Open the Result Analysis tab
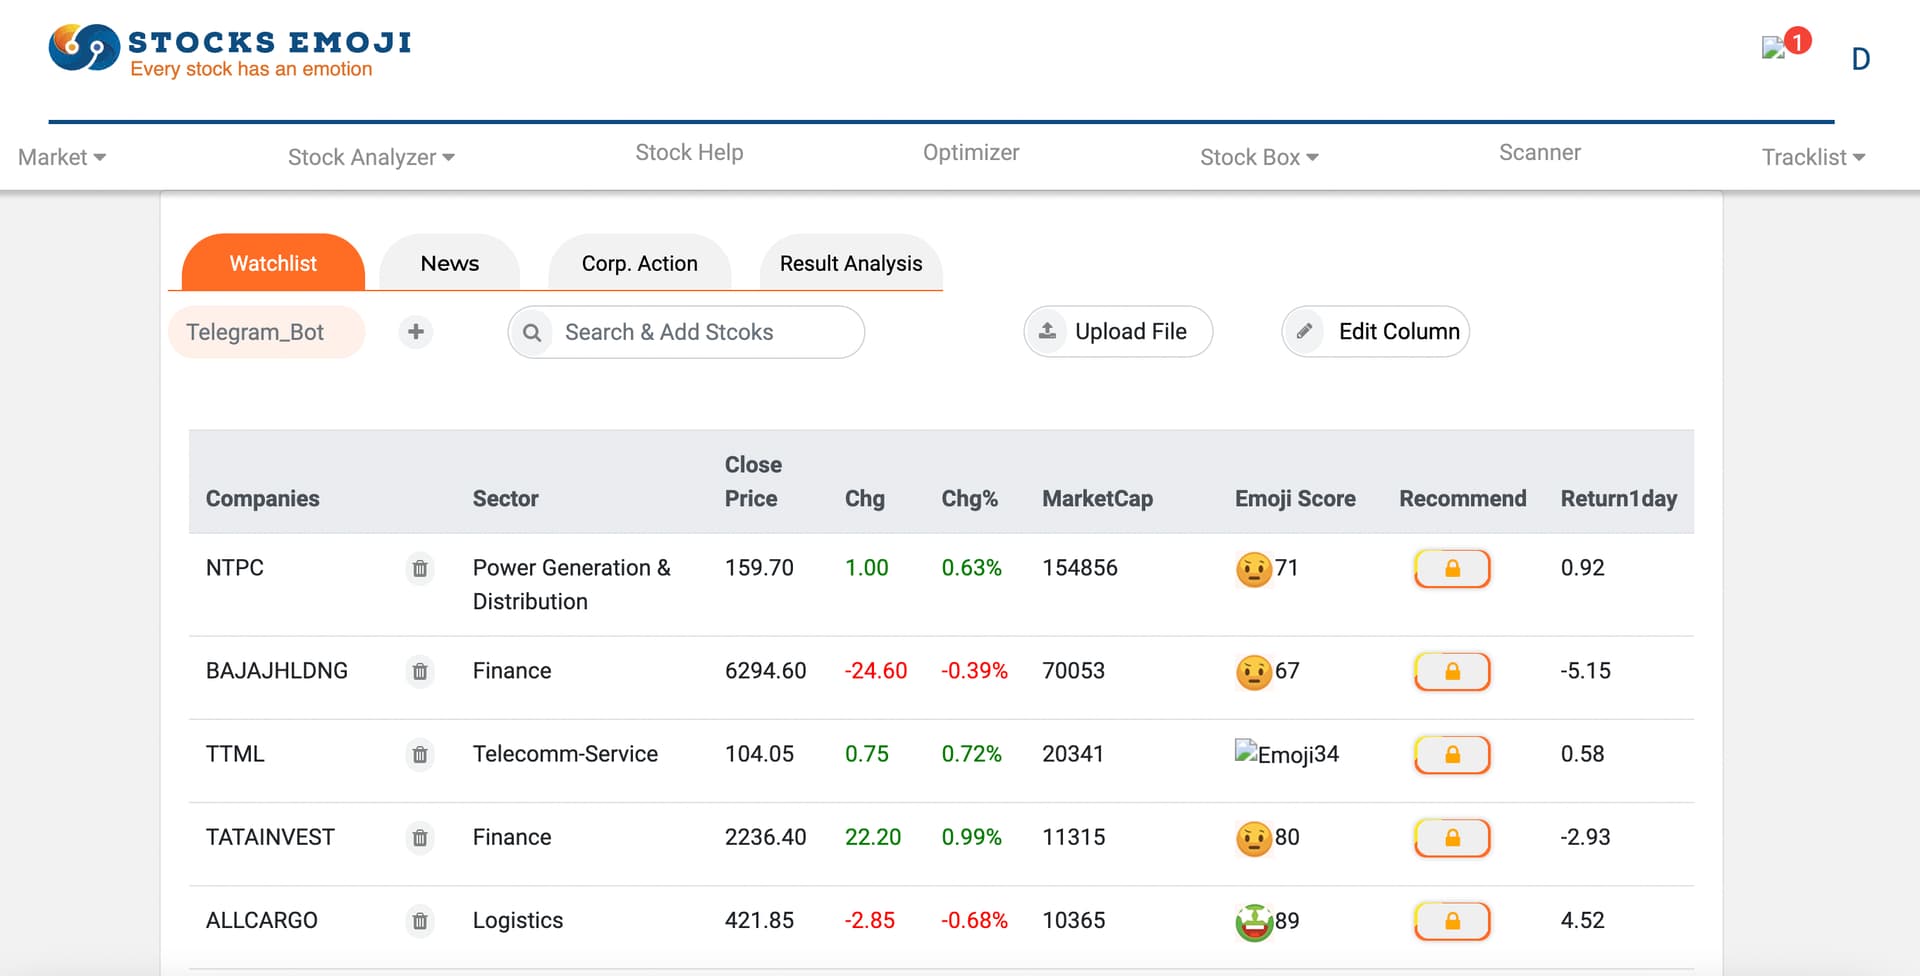 (x=851, y=263)
